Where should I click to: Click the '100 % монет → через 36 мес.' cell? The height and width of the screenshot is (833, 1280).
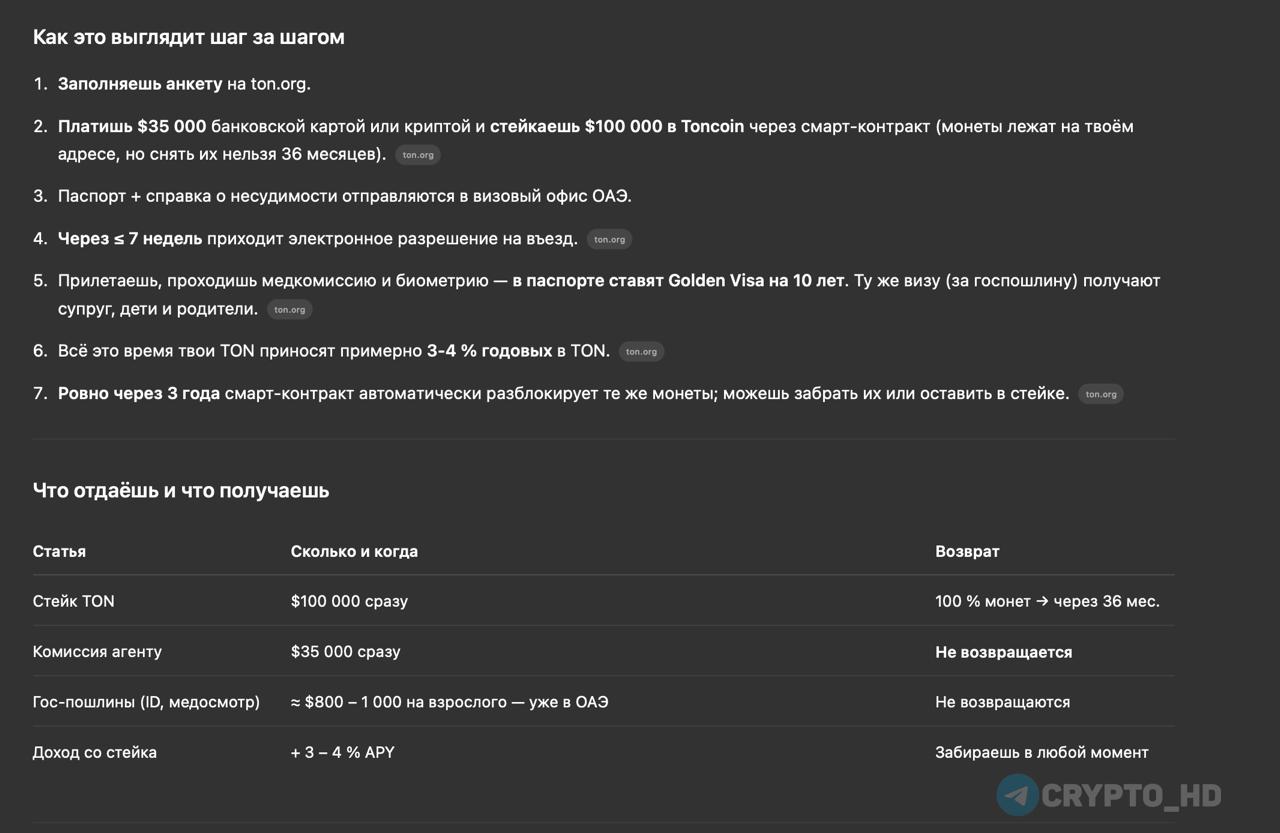click(1047, 602)
